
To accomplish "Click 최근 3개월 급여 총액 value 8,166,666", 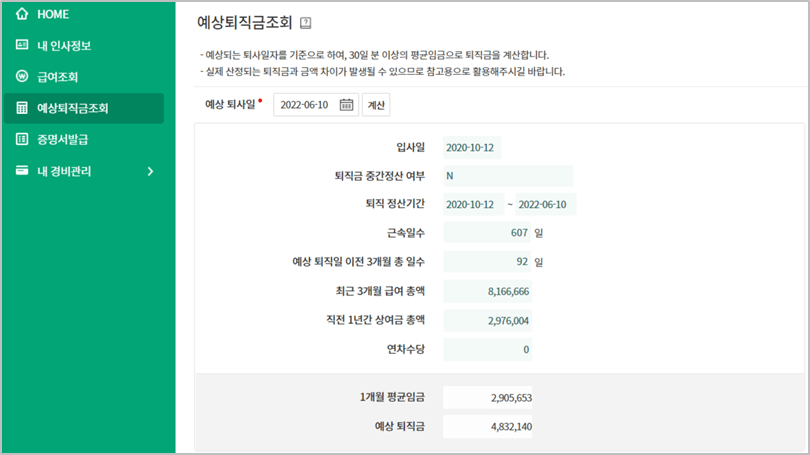I will (487, 291).
